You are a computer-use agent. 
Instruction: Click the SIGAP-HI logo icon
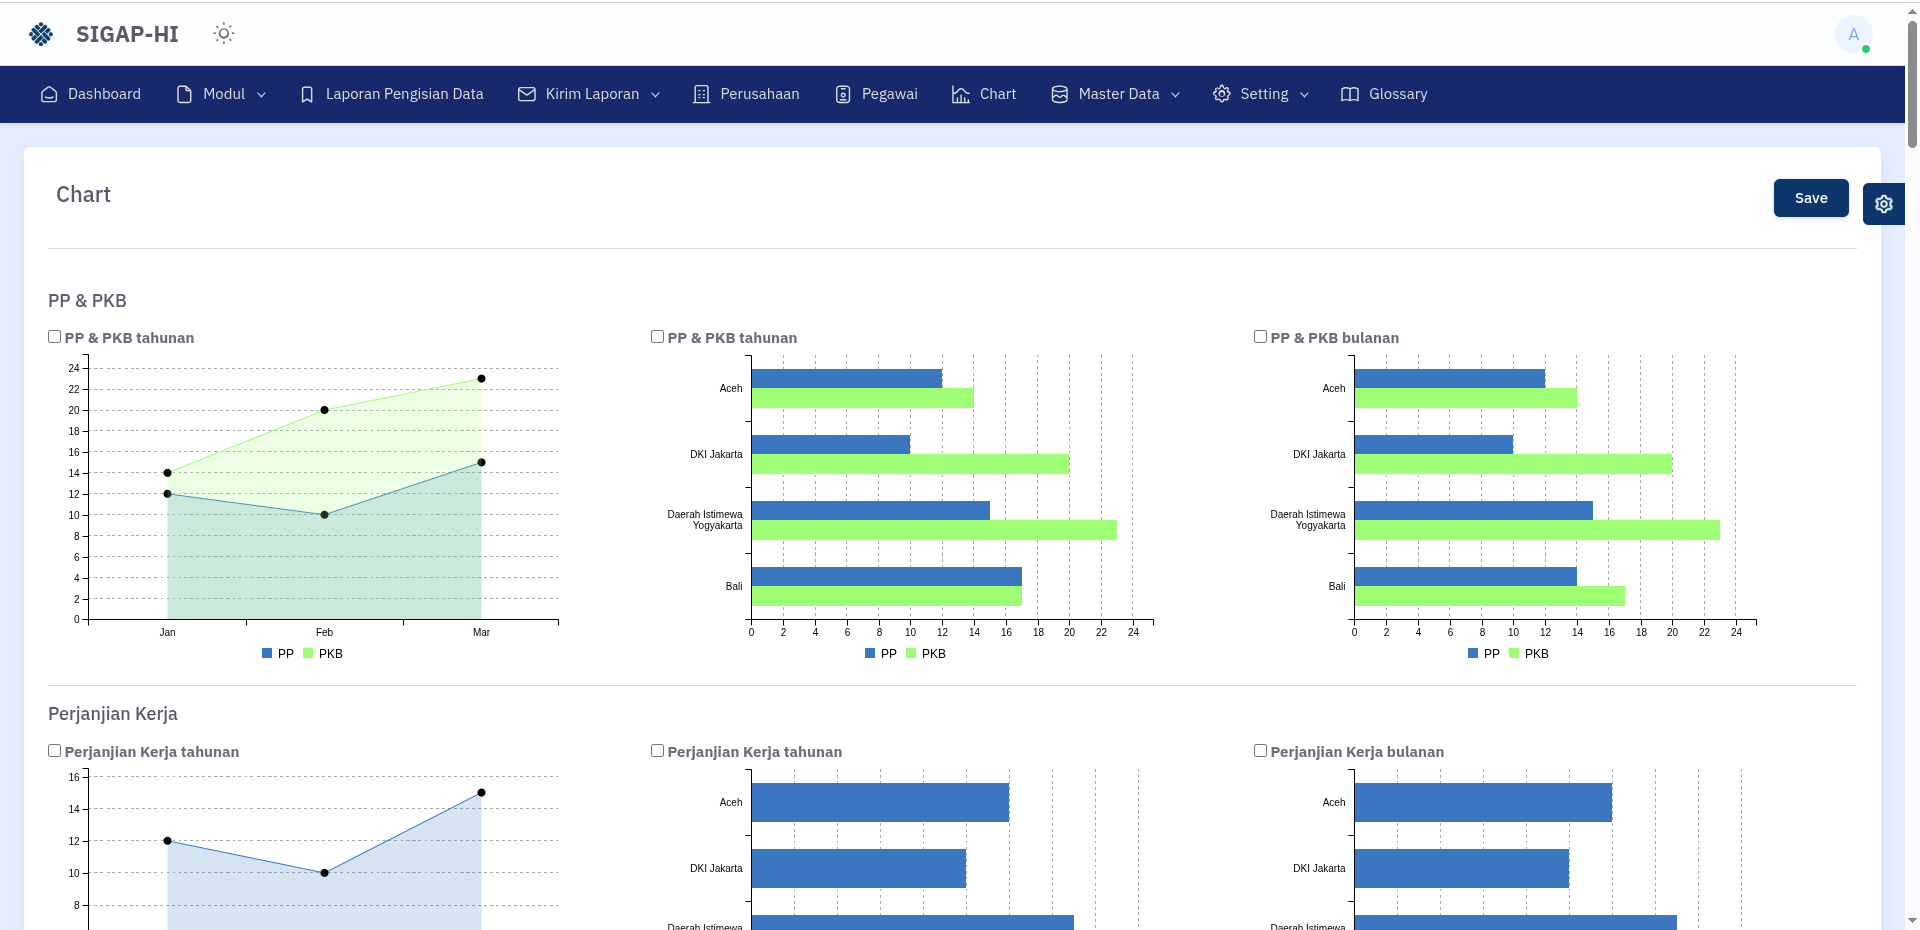pyautogui.click(x=41, y=34)
